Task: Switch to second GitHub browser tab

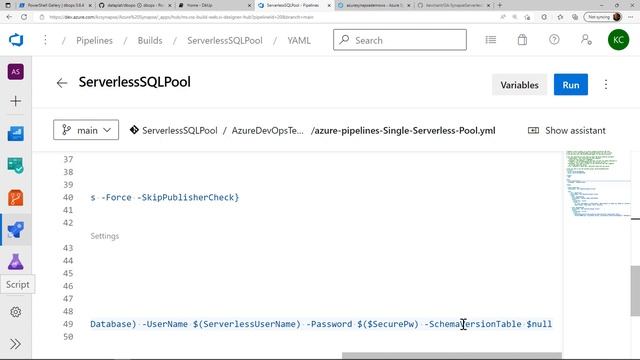Action: click(x=135, y=5)
